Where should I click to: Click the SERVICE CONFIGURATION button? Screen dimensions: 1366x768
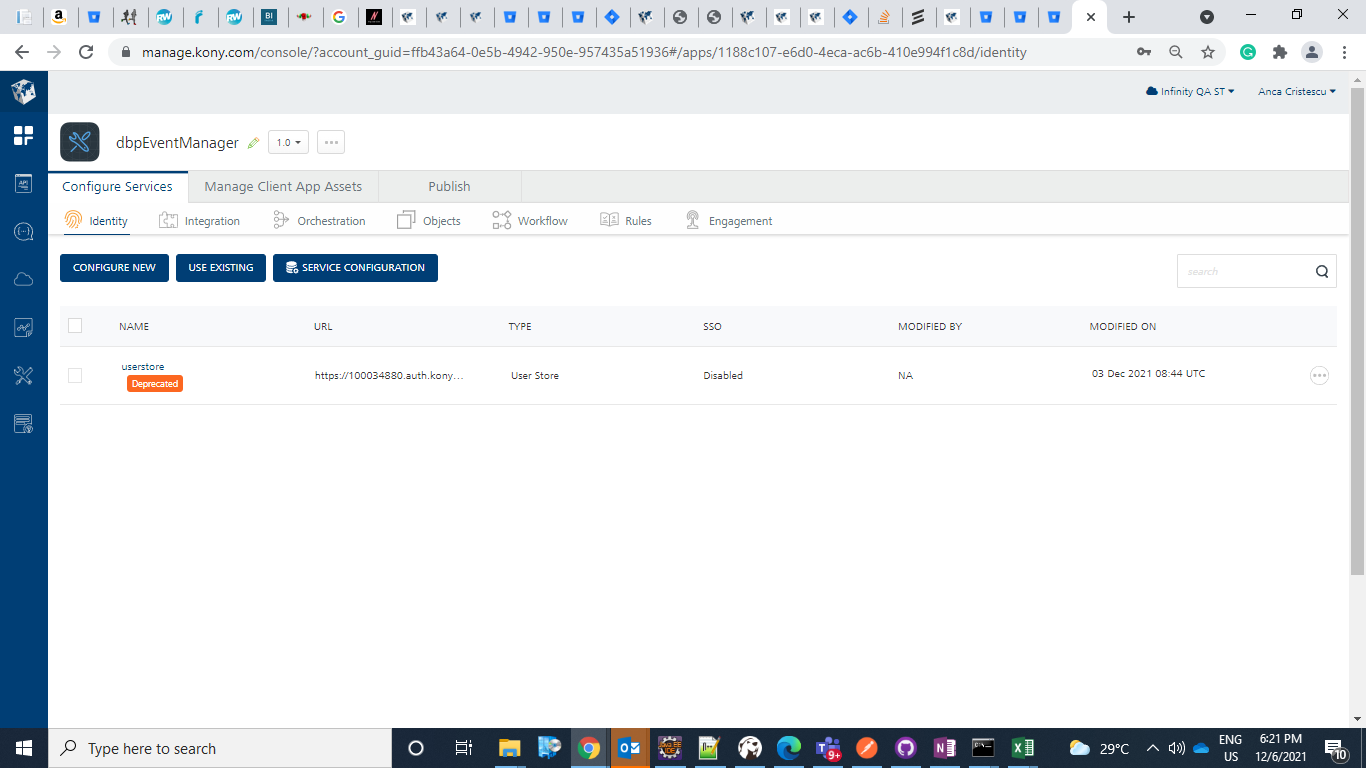[355, 268]
